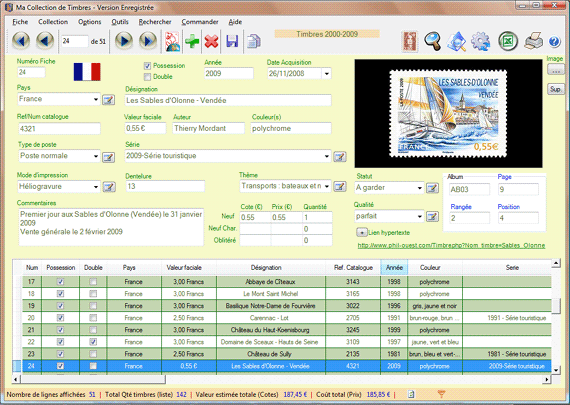Toggle Double checkbox in row 24
The width and height of the screenshot is (570, 405).
(93, 366)
